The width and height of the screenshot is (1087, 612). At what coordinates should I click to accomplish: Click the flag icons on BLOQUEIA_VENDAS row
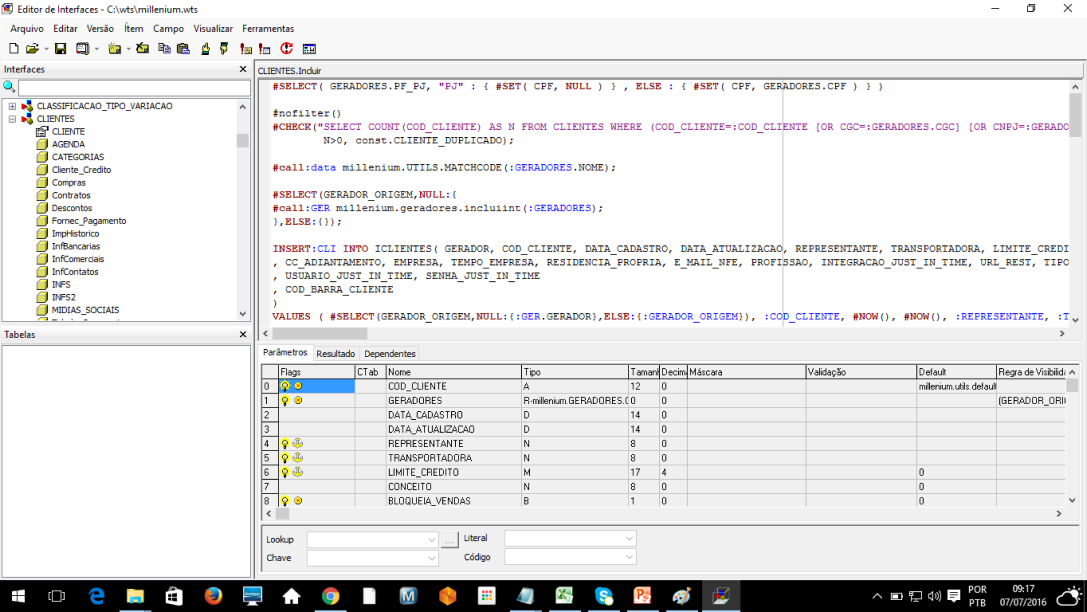pyautogui.click(x=291, y=500)
